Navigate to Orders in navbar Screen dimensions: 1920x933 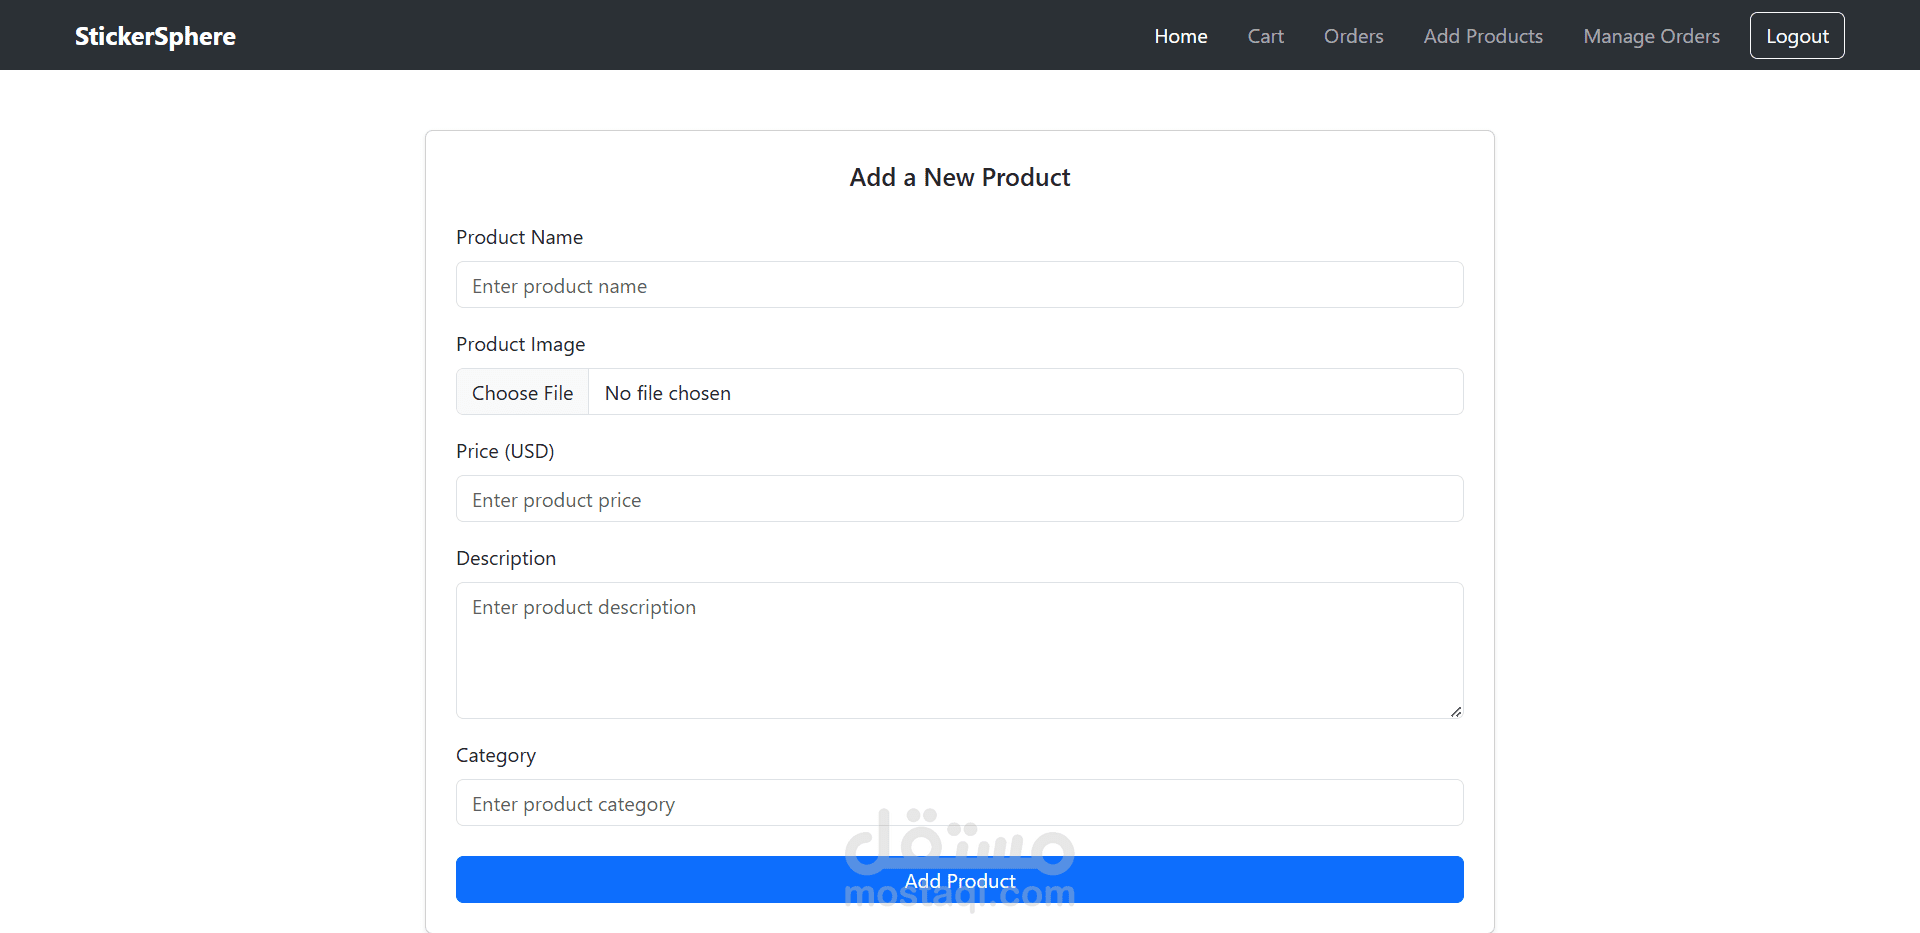point(1353,36)
